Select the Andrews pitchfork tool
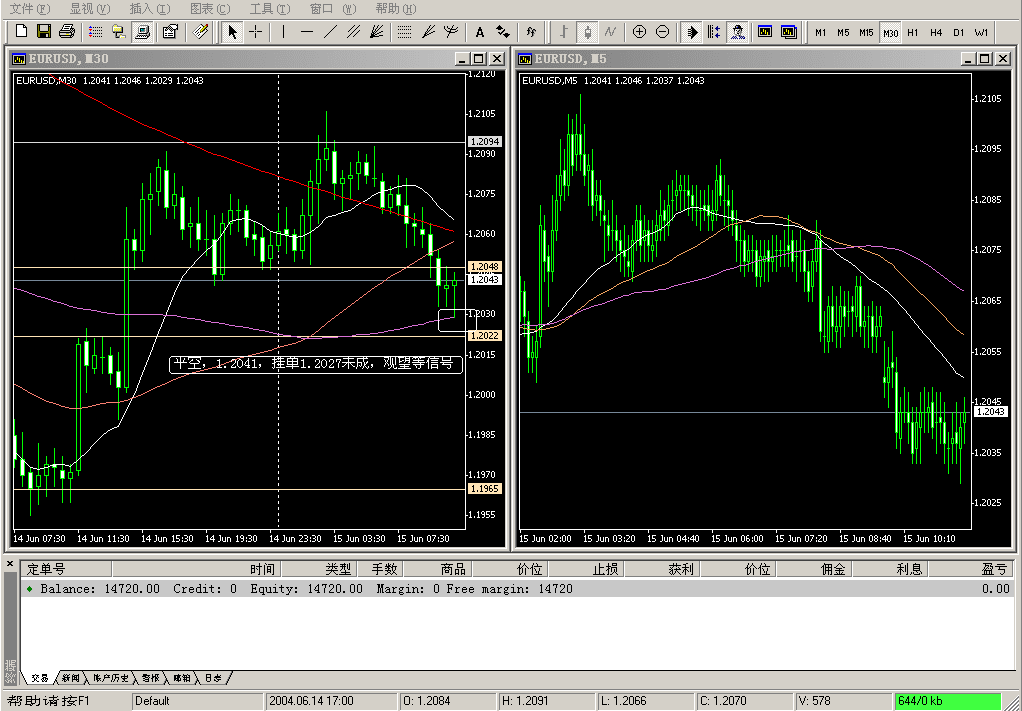 point(450,31)
